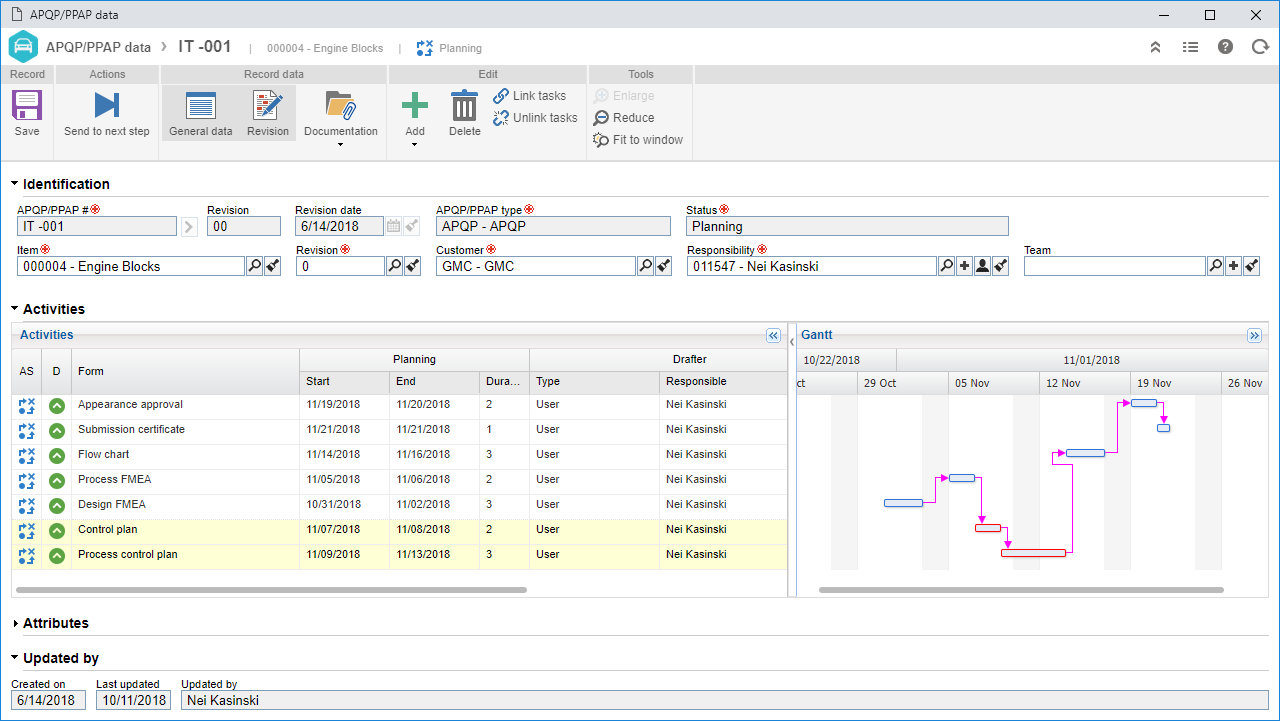Viewport: 1280px width, 721px height.
Task: Send record to next step
Action: 107,113
